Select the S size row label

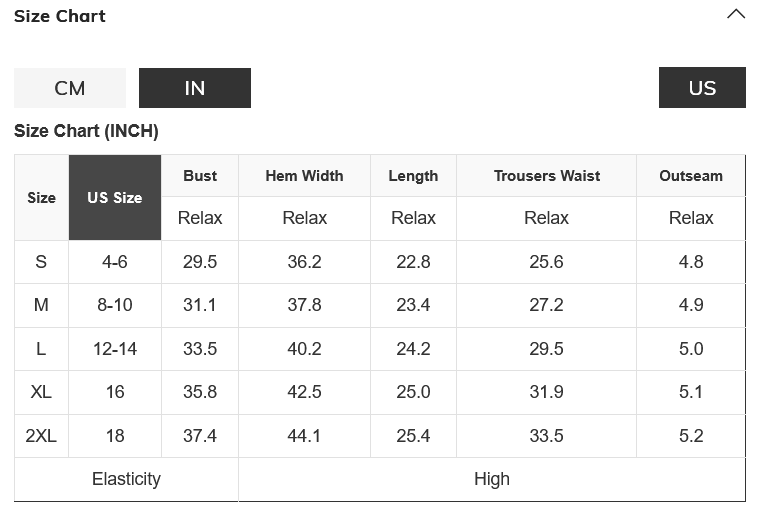pyautogui.click(x=41, y=262)
